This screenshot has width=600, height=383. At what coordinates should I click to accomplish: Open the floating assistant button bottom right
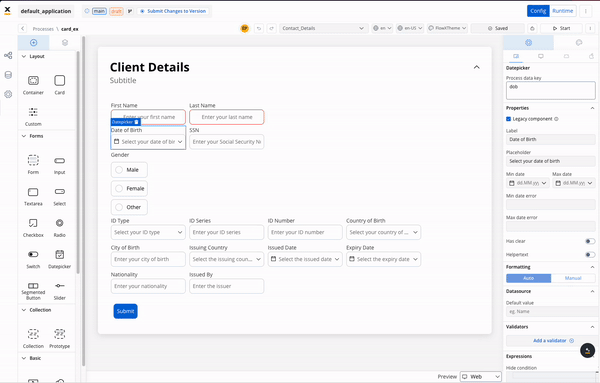[587, 350]
